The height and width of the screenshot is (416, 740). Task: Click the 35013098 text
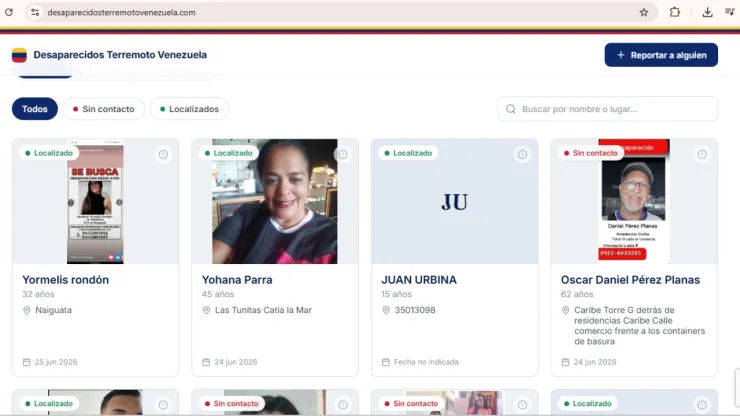tap(415, 310)
